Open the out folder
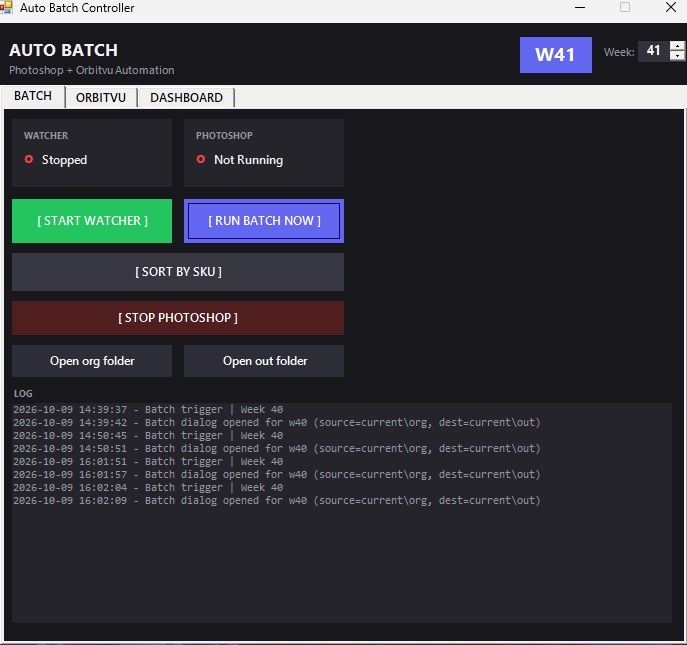The height and width of the screenshot is (645, 687). (264, 361)
